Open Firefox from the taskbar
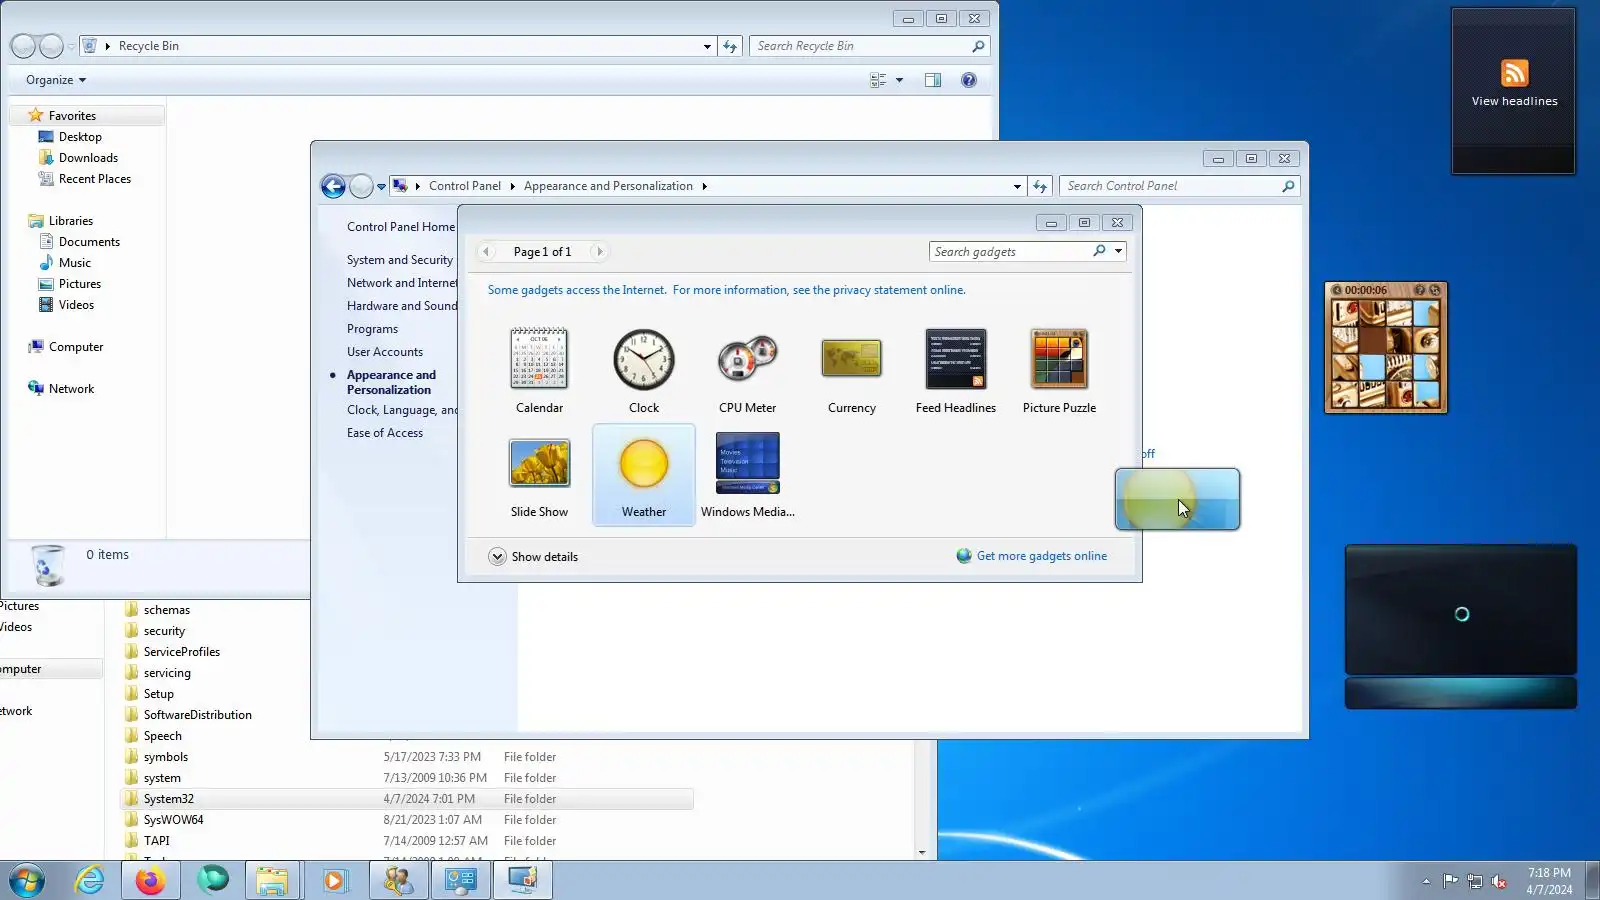The image size is (1600, 900). pyautogui.click(x=151, y=881)
